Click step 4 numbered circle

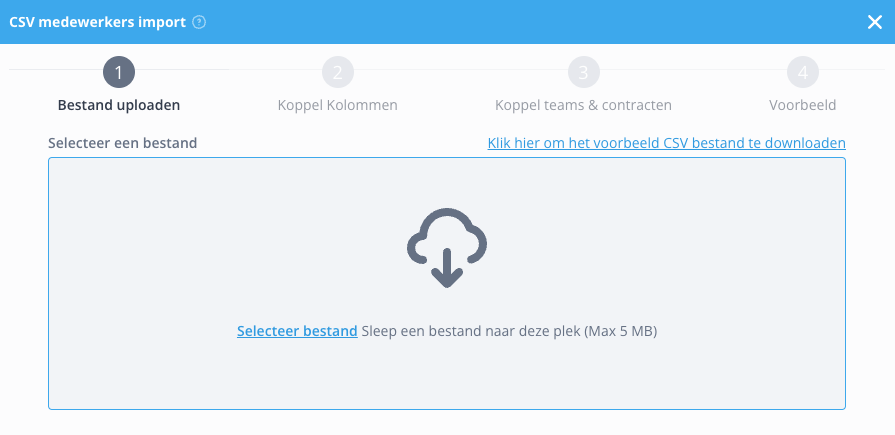point(803,72)
